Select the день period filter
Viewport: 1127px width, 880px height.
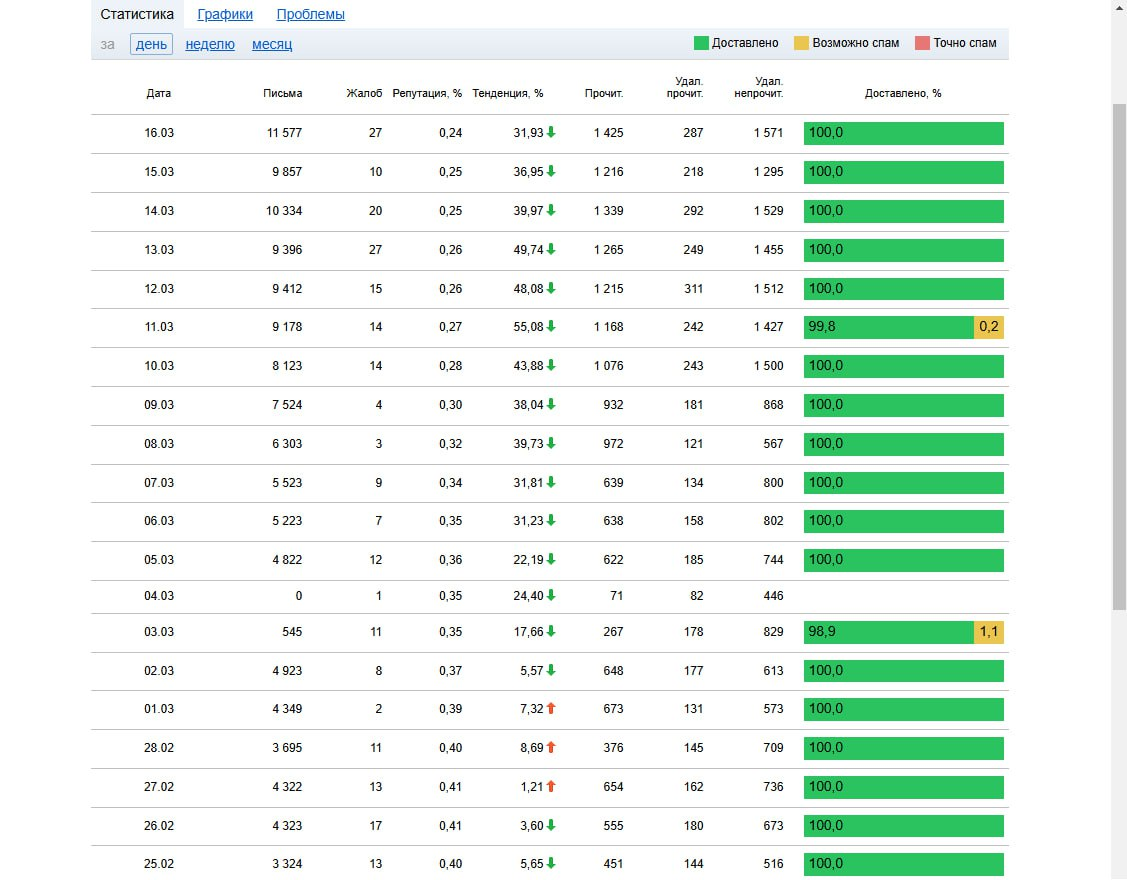pyautogui.click(x=152, y=44)
